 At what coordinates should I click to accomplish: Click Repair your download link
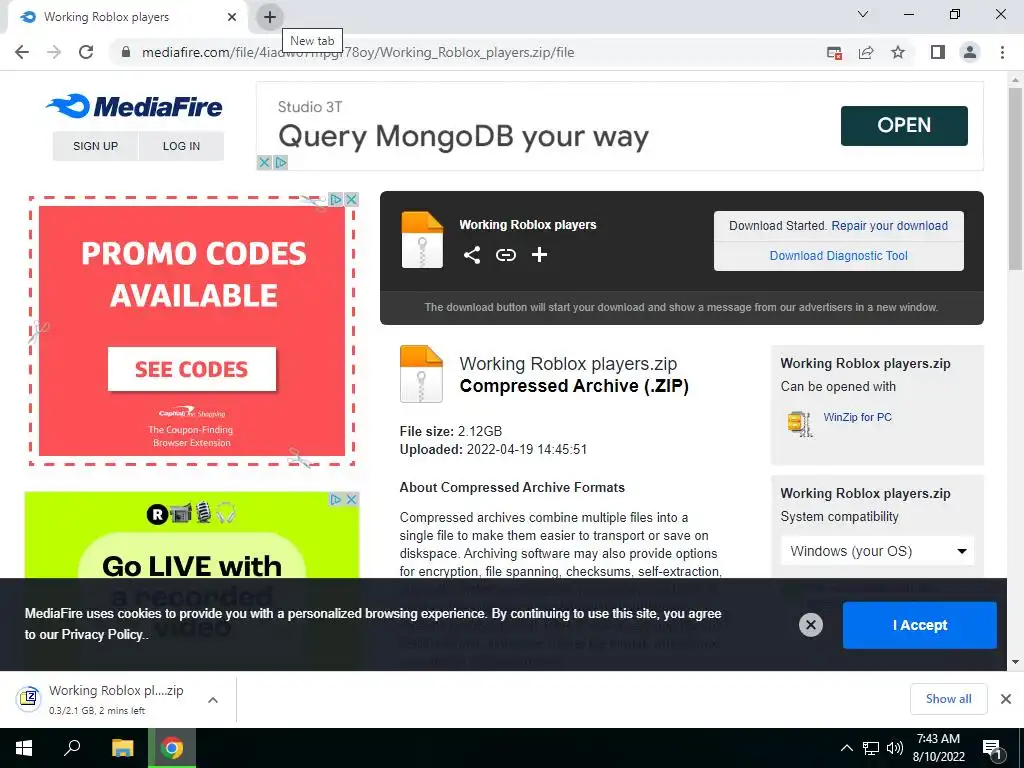click(889, 225)
